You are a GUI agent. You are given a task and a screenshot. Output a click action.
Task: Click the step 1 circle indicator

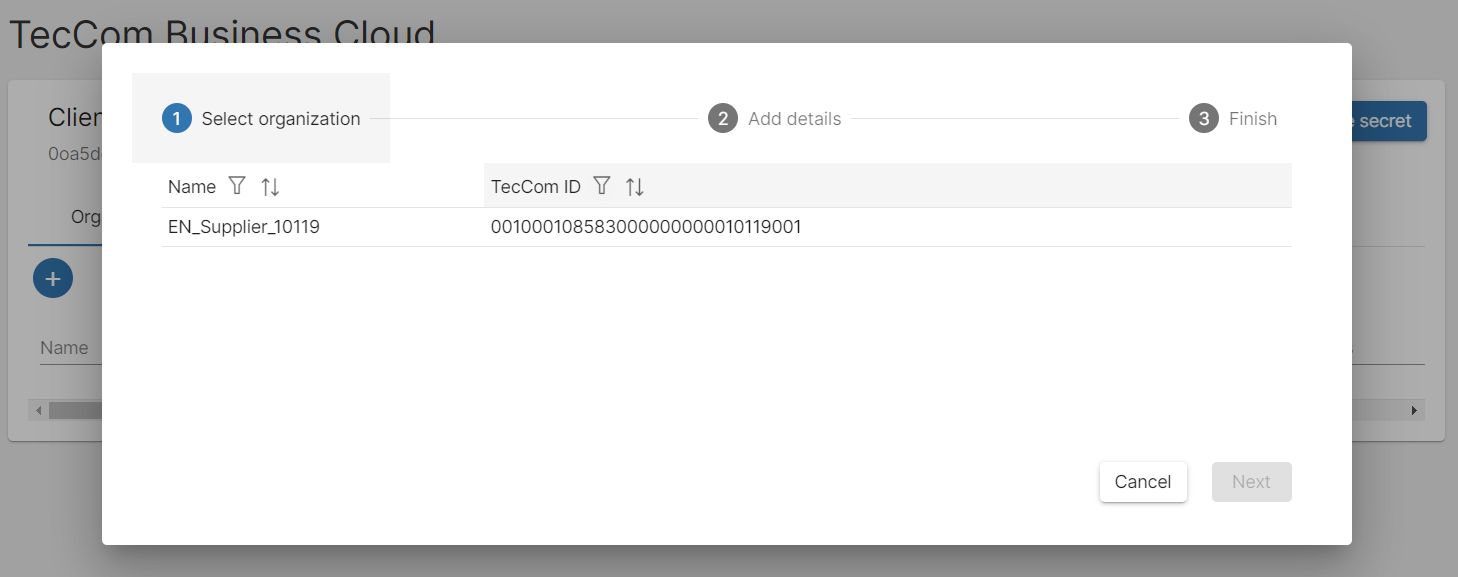(x=177, y=118)
